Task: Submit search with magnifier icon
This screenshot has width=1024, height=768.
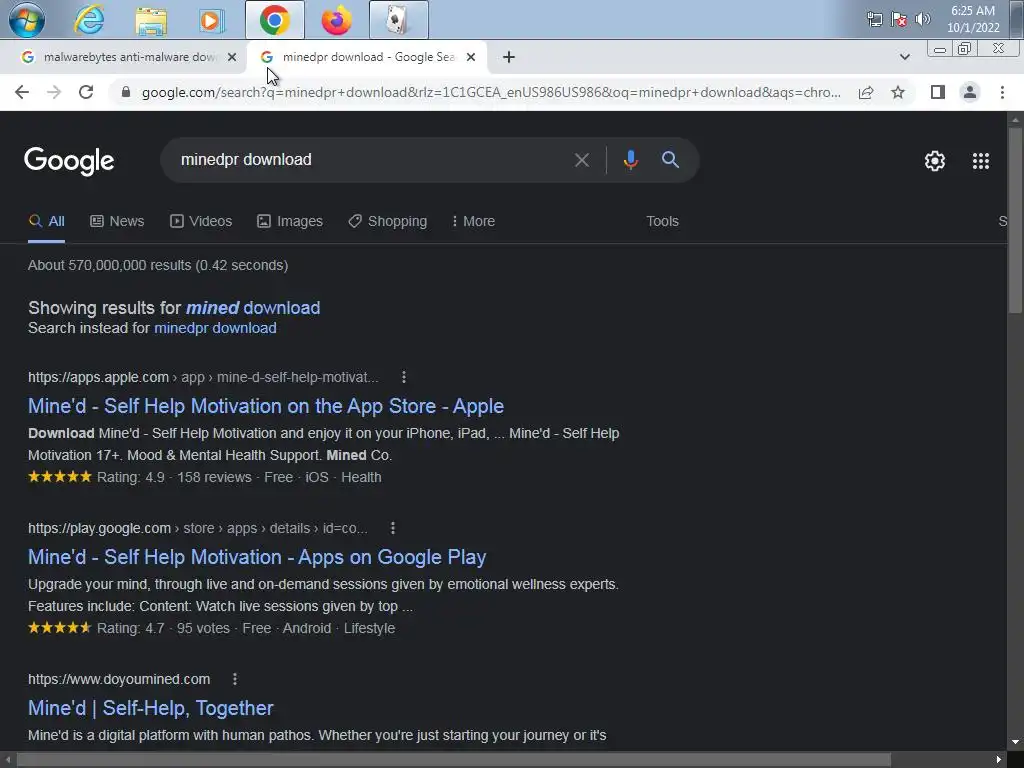Action: pyautogui.click(x=670, y=160)
